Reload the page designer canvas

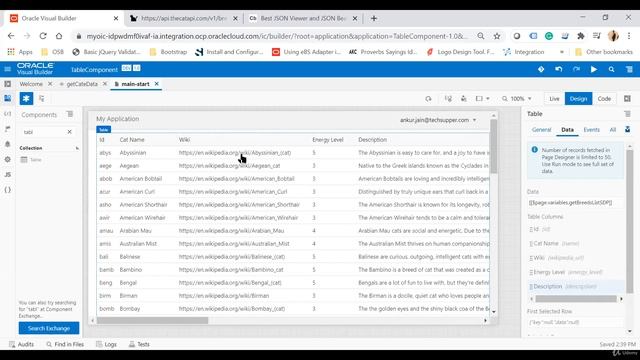[x=428, y=99]
